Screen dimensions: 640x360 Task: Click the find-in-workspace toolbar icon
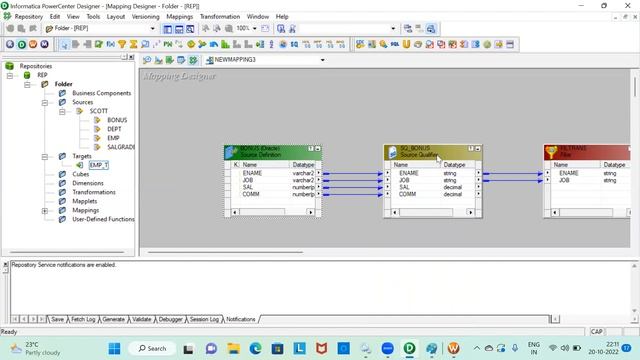pos(281,29)
